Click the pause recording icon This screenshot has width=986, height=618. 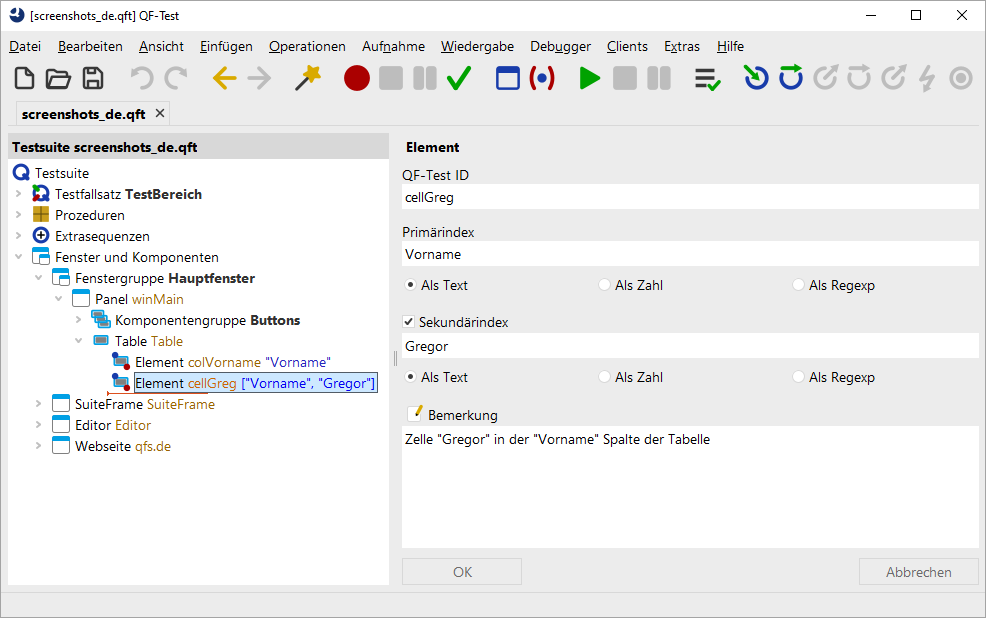click(x=425, y=79)
